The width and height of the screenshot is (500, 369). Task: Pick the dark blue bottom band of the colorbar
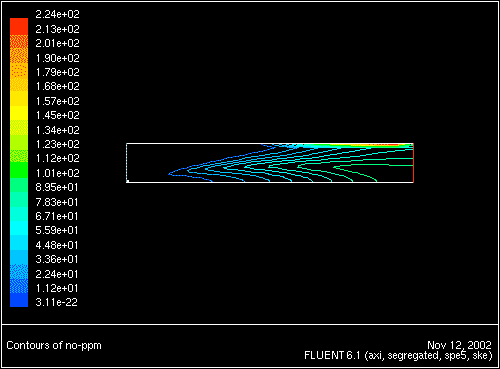pos(19,300)
